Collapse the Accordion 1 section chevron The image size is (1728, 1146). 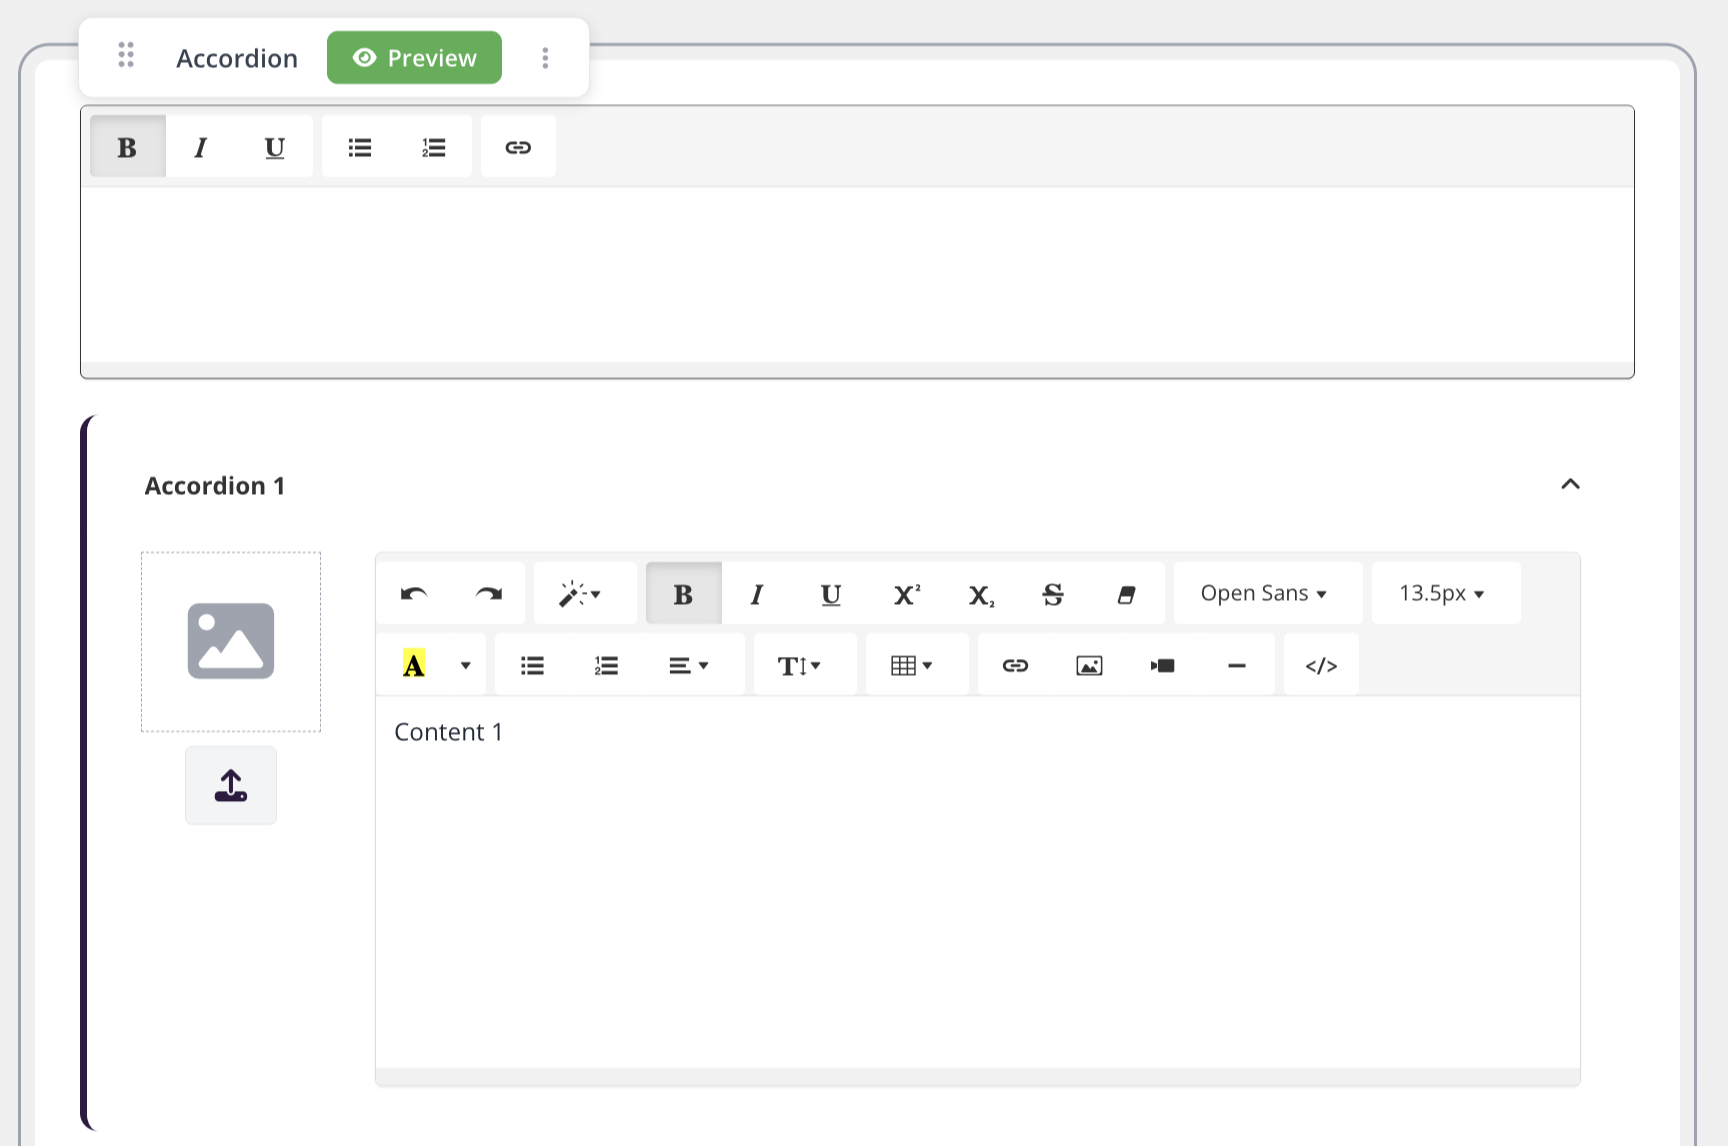(x=1570, y=484)
